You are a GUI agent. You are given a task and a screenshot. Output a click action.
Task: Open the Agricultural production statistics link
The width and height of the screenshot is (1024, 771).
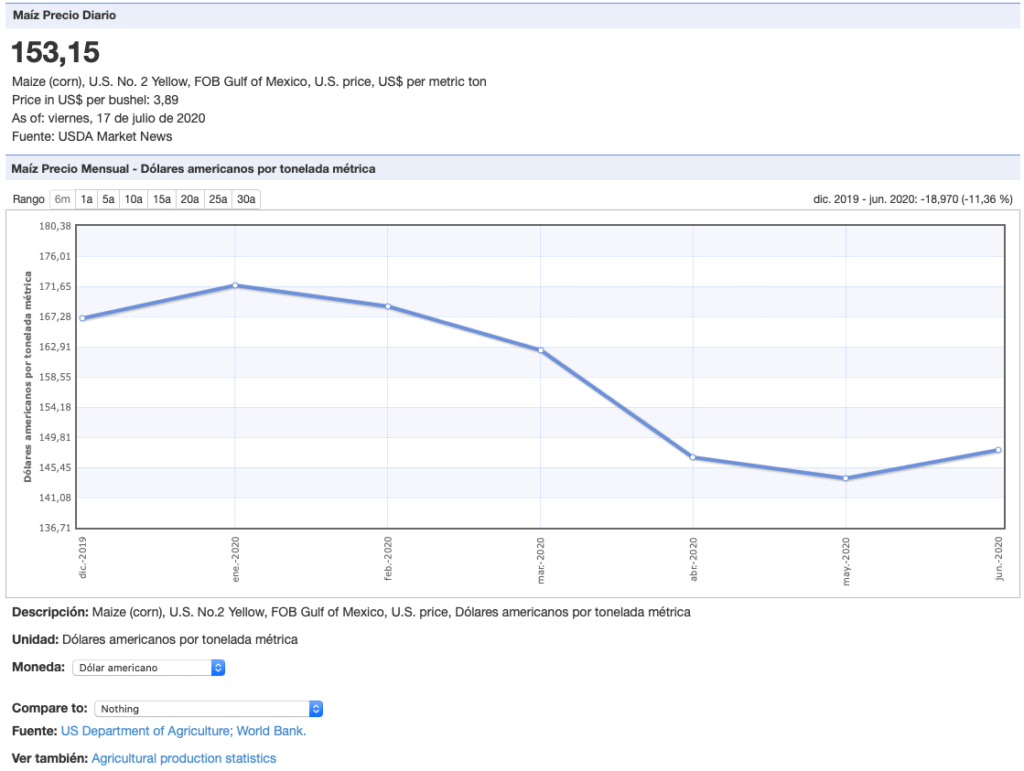(184, 759)
